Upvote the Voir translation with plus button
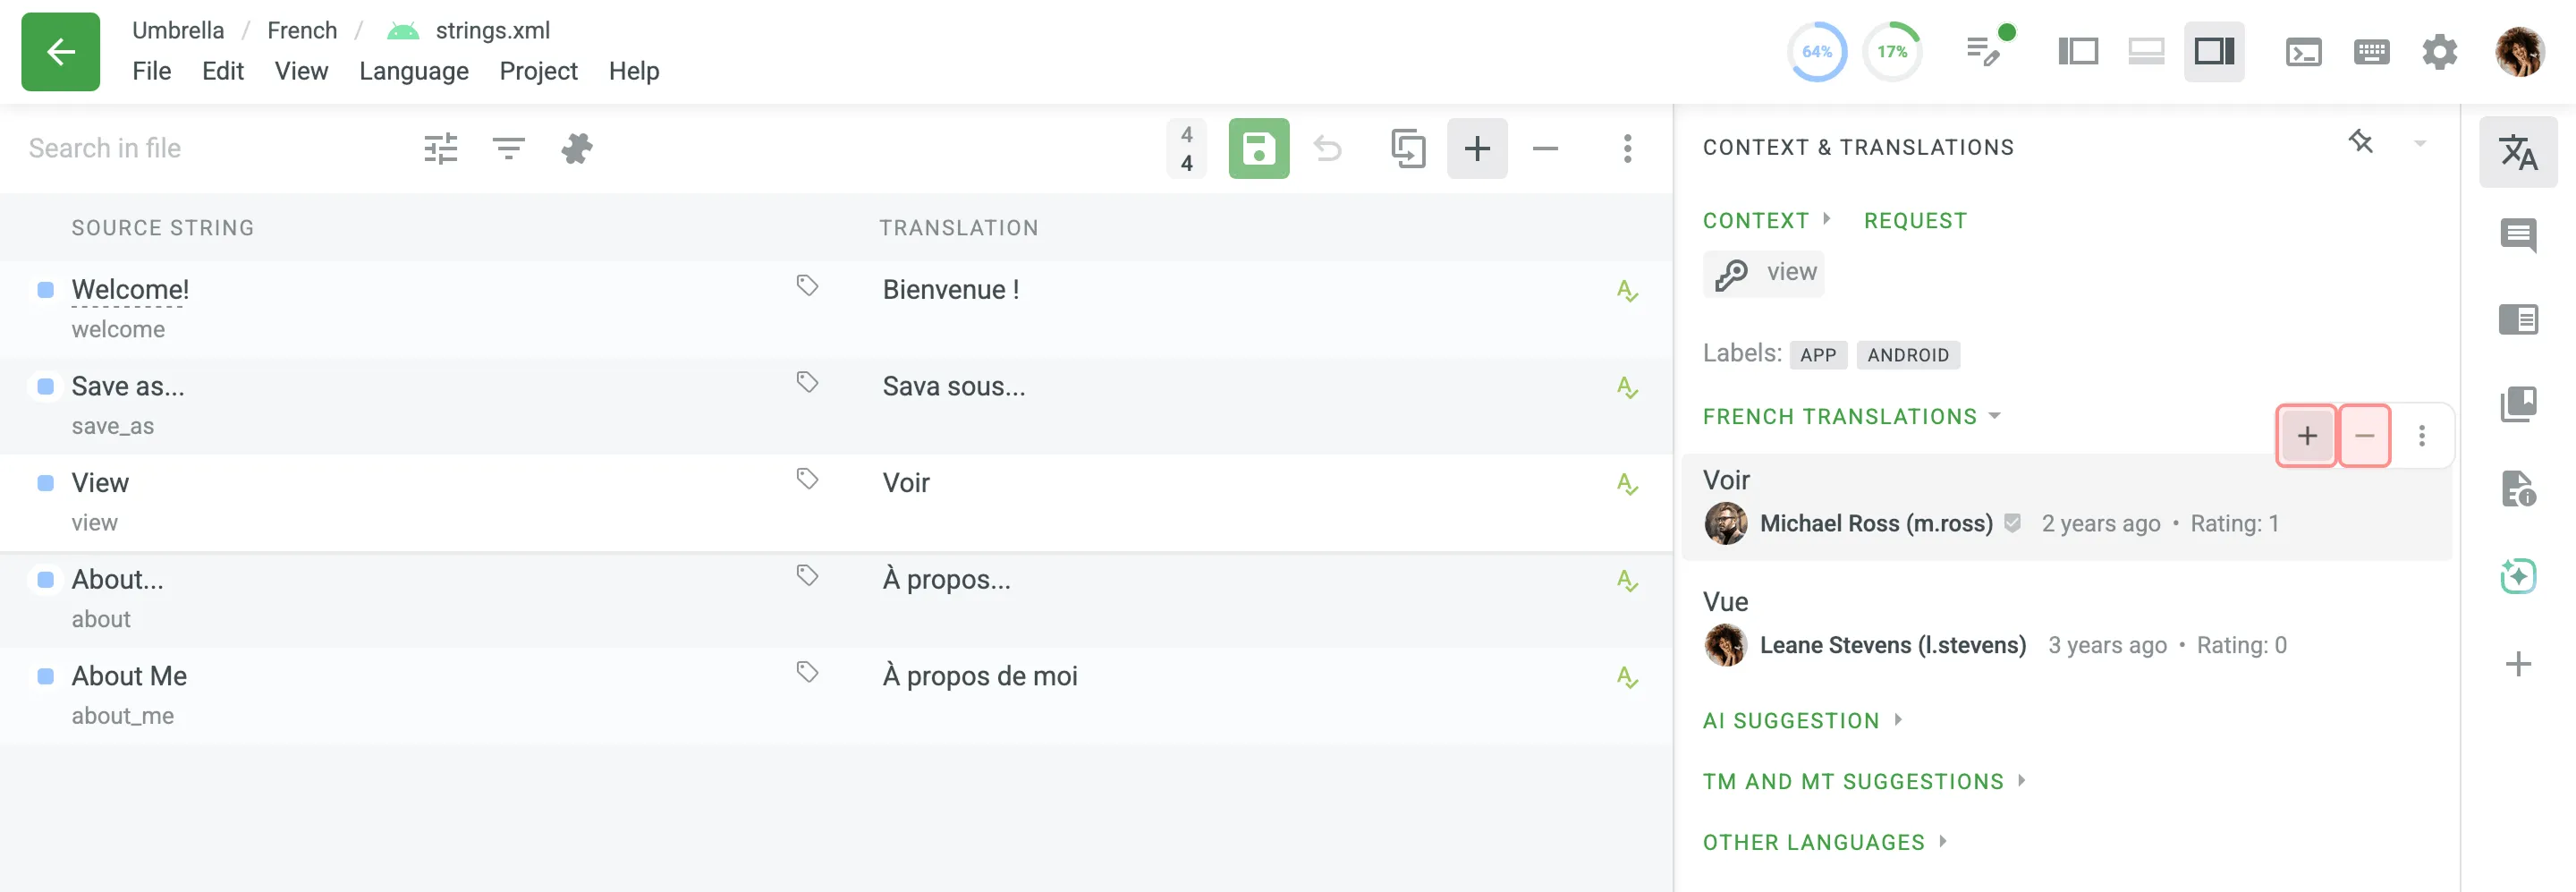 pyautogui.click(x=2306, y=436)
